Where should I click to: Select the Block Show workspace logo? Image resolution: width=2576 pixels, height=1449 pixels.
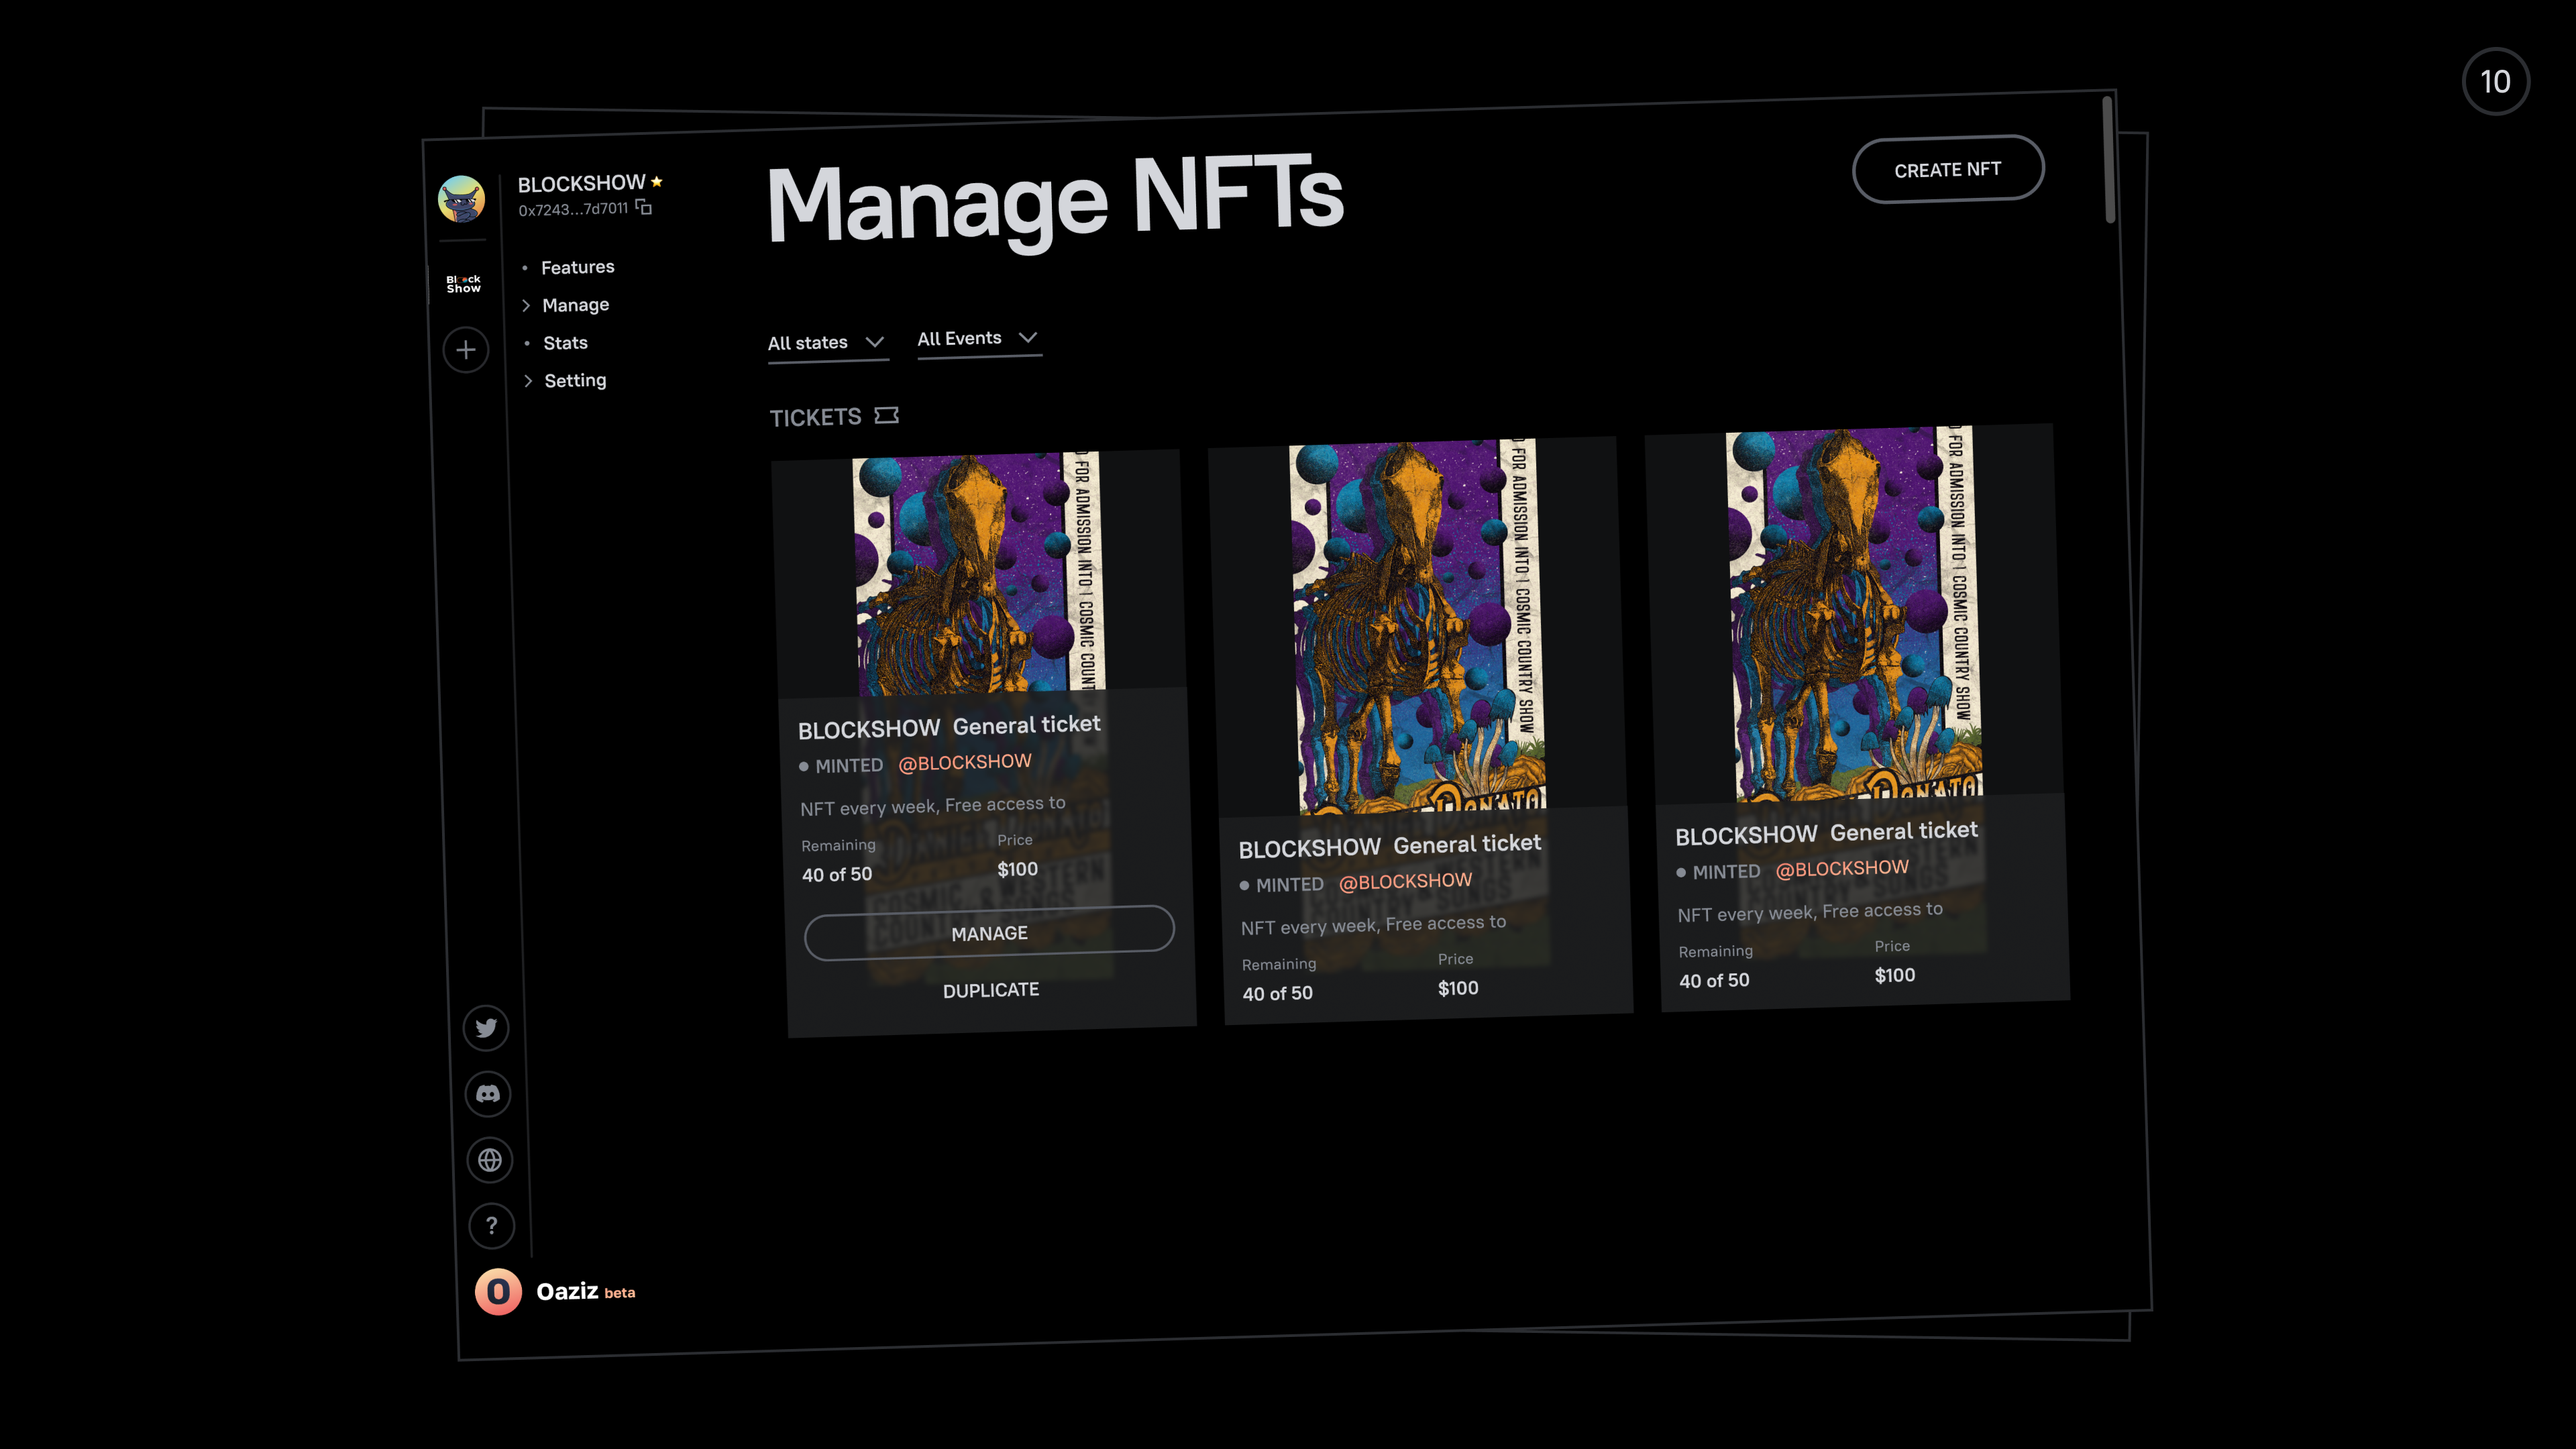click(x=463, y=284)
